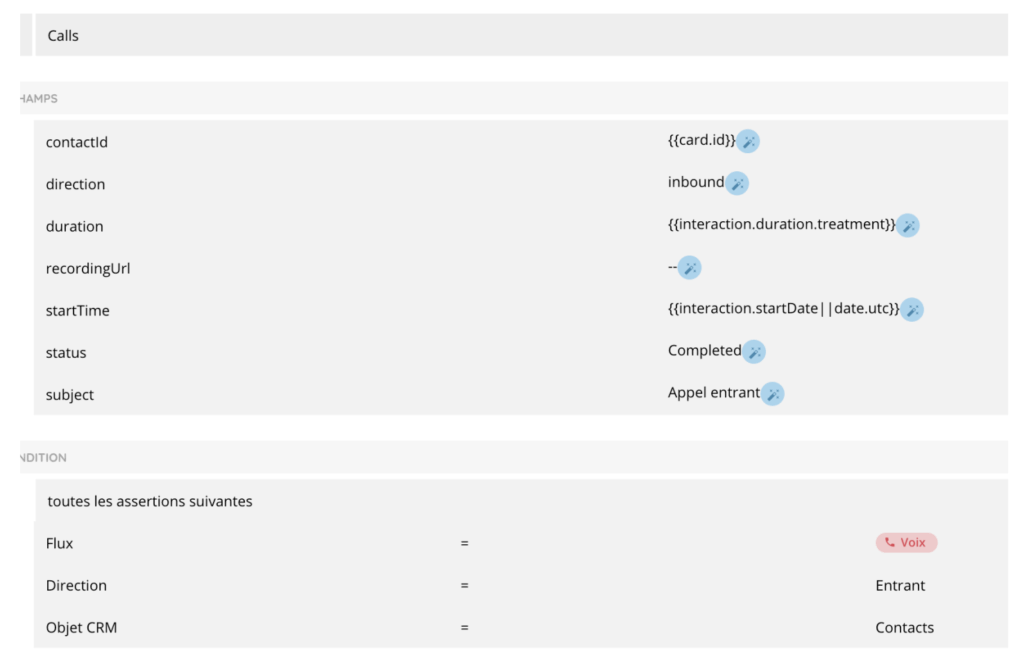The width and height of the screenshot is (1024, 660).
Task: Click wand icon beside Appel entrant subject
Action: (x=773, y=394)
